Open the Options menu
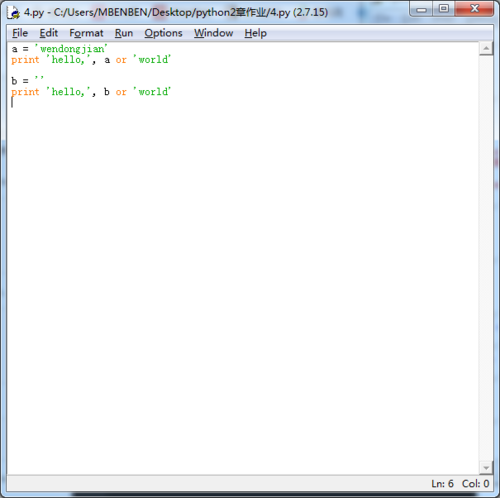 tap(163, 33)
